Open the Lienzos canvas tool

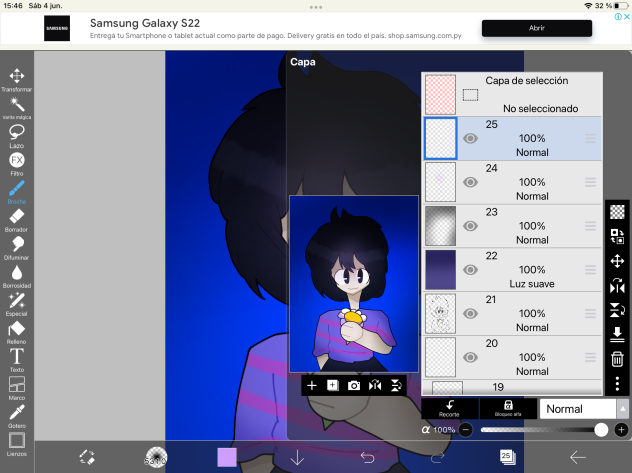[17, 444]
